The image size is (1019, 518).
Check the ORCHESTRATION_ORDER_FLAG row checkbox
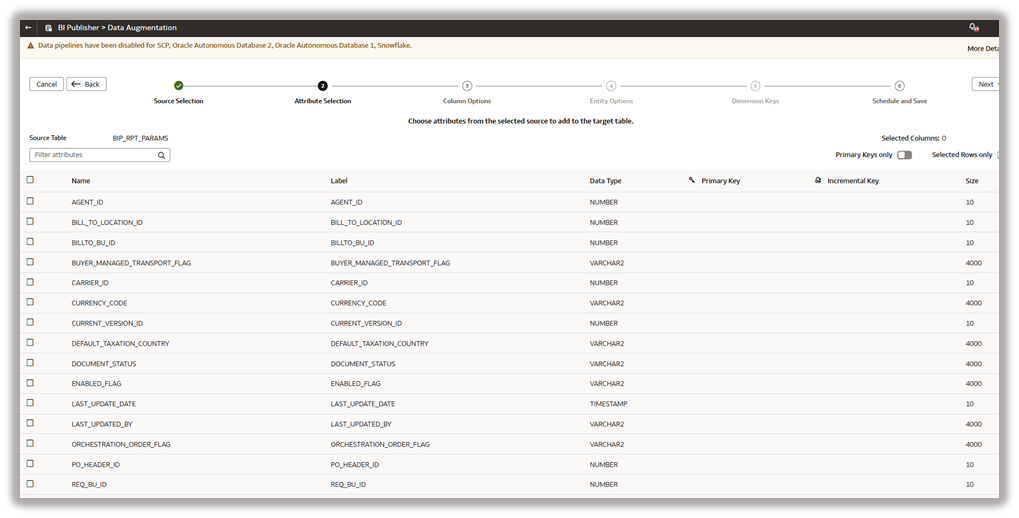[30, 443]
